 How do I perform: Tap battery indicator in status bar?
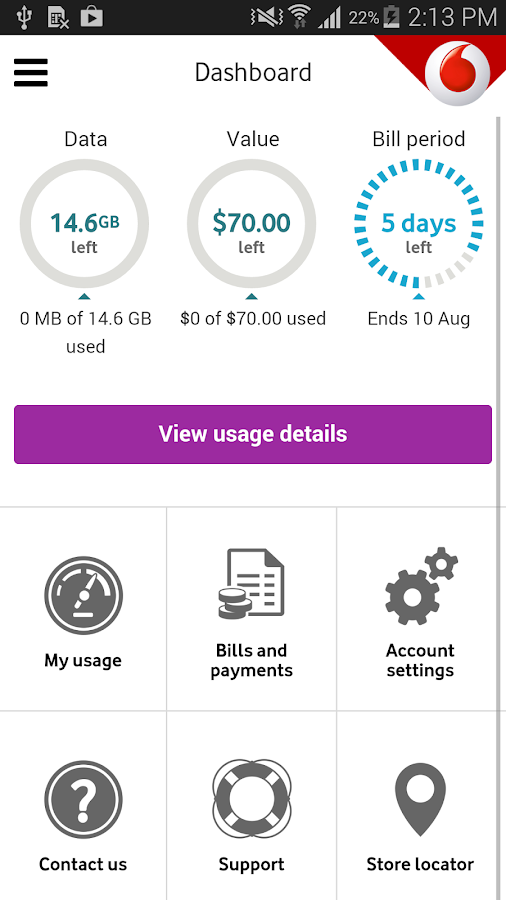(391, 17)
